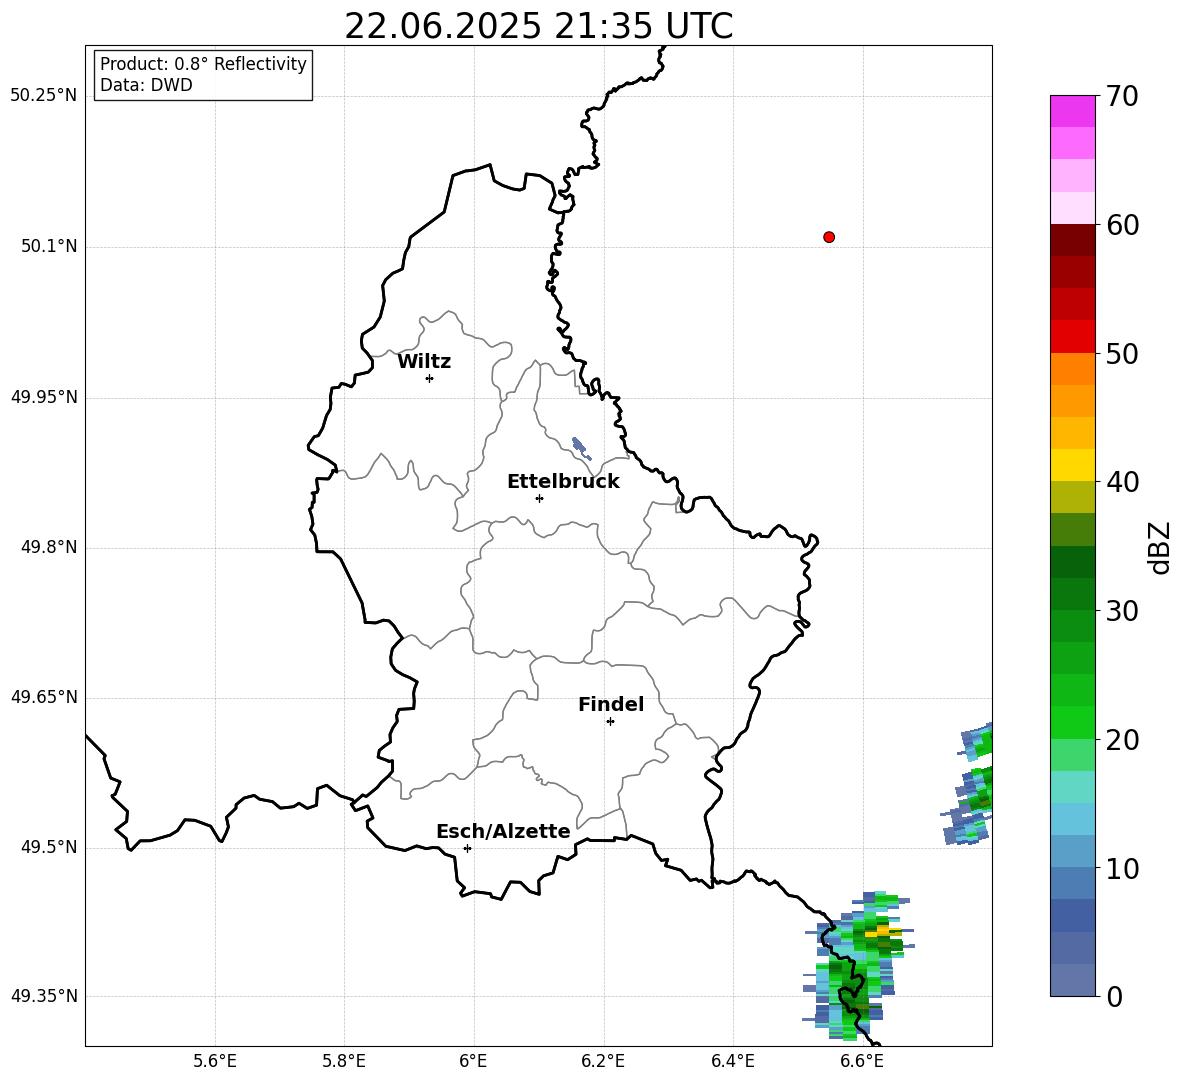The width and height of the screenshot is (1184, 1081).
Task: Click the 49.35°N latitude label
Action: pos(44,996)
